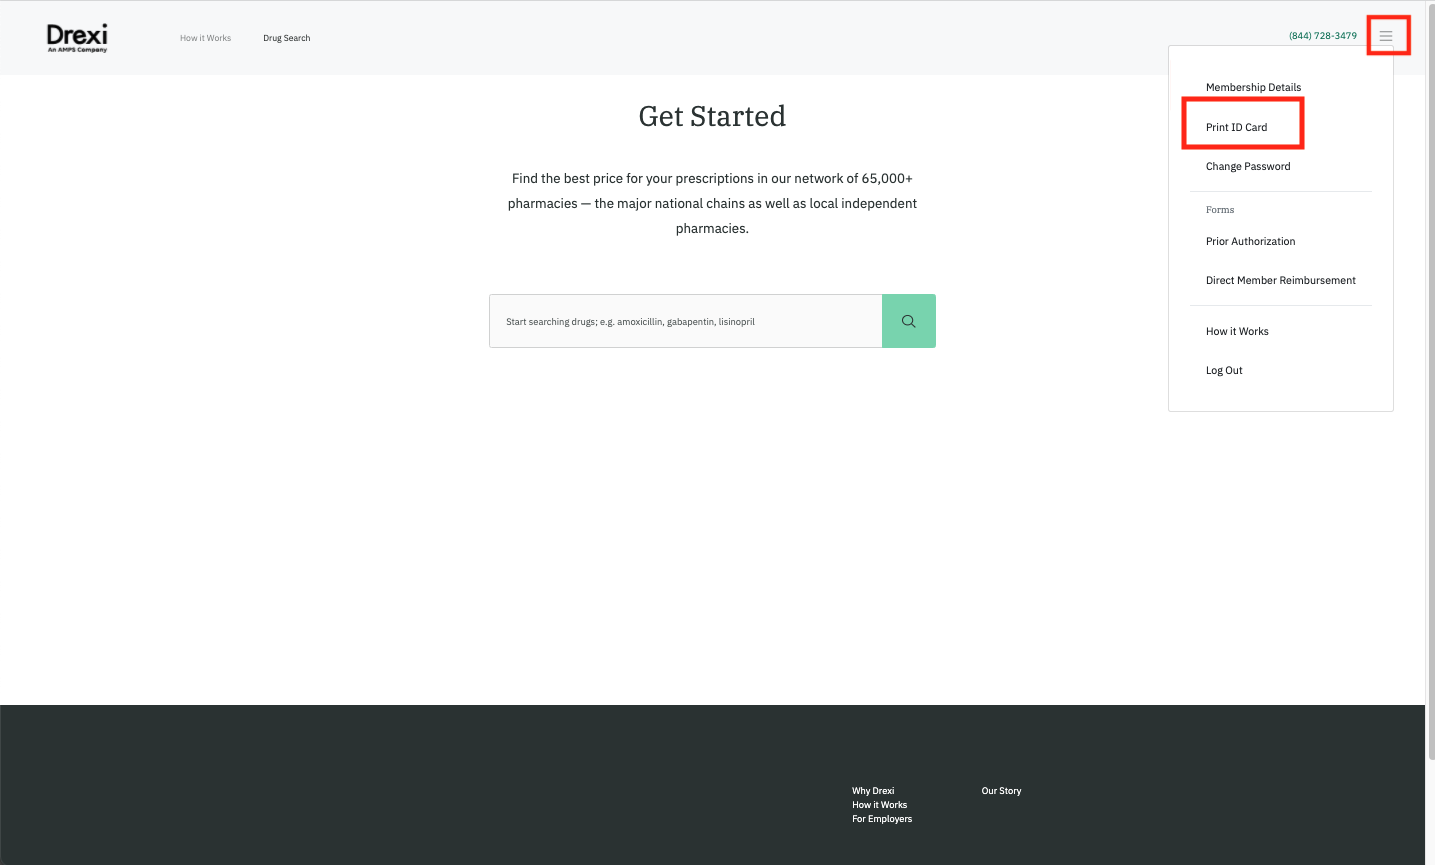The image size is (1435, 865).
Task: Select How it Works in dropdown menu
Action: [x=1237, y=331]
